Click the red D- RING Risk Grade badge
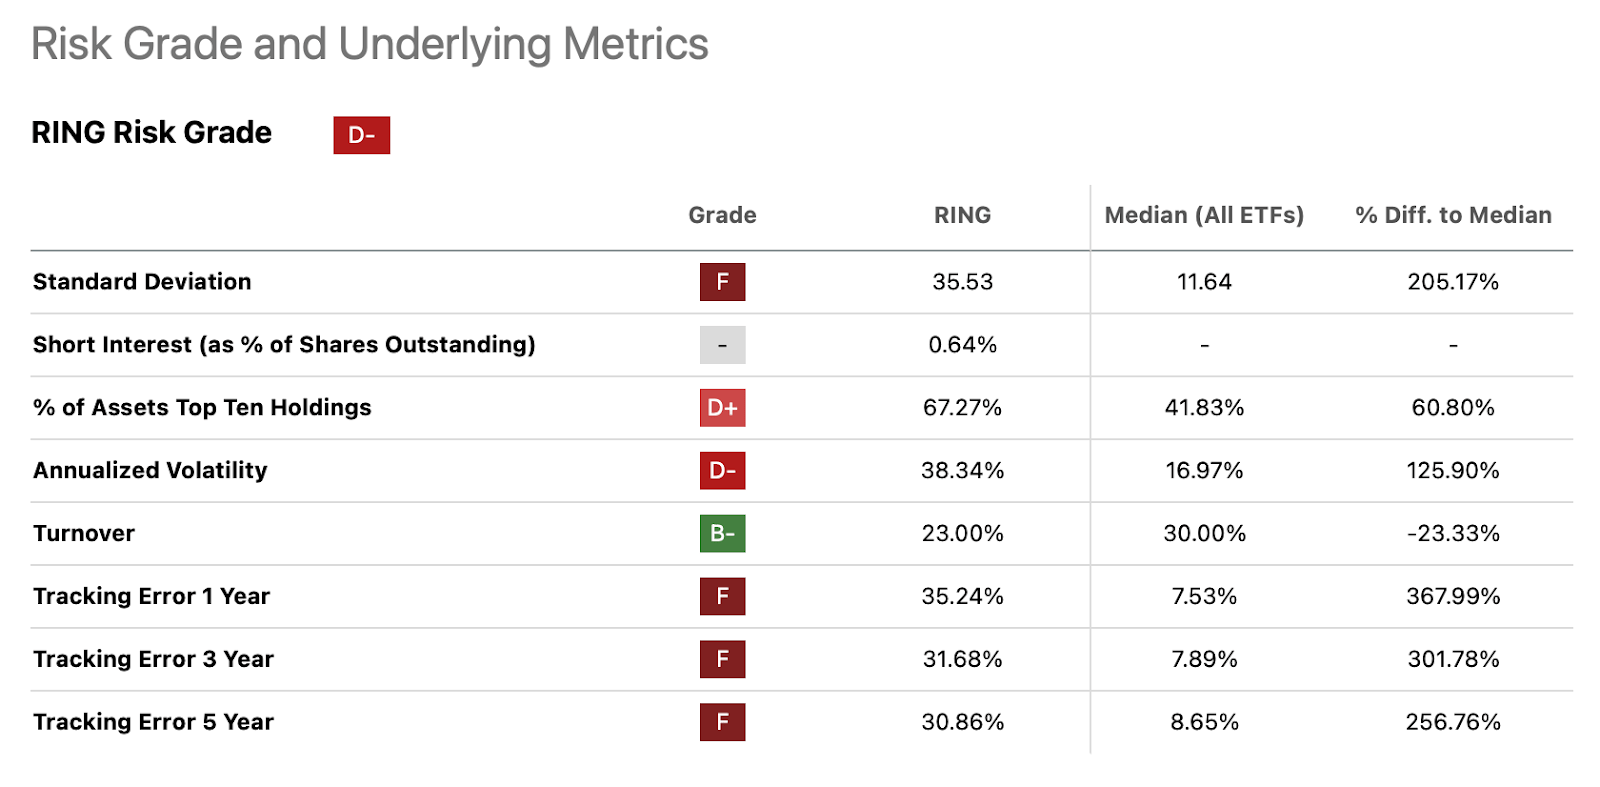Screen dimensions: 1600x787 361,135
